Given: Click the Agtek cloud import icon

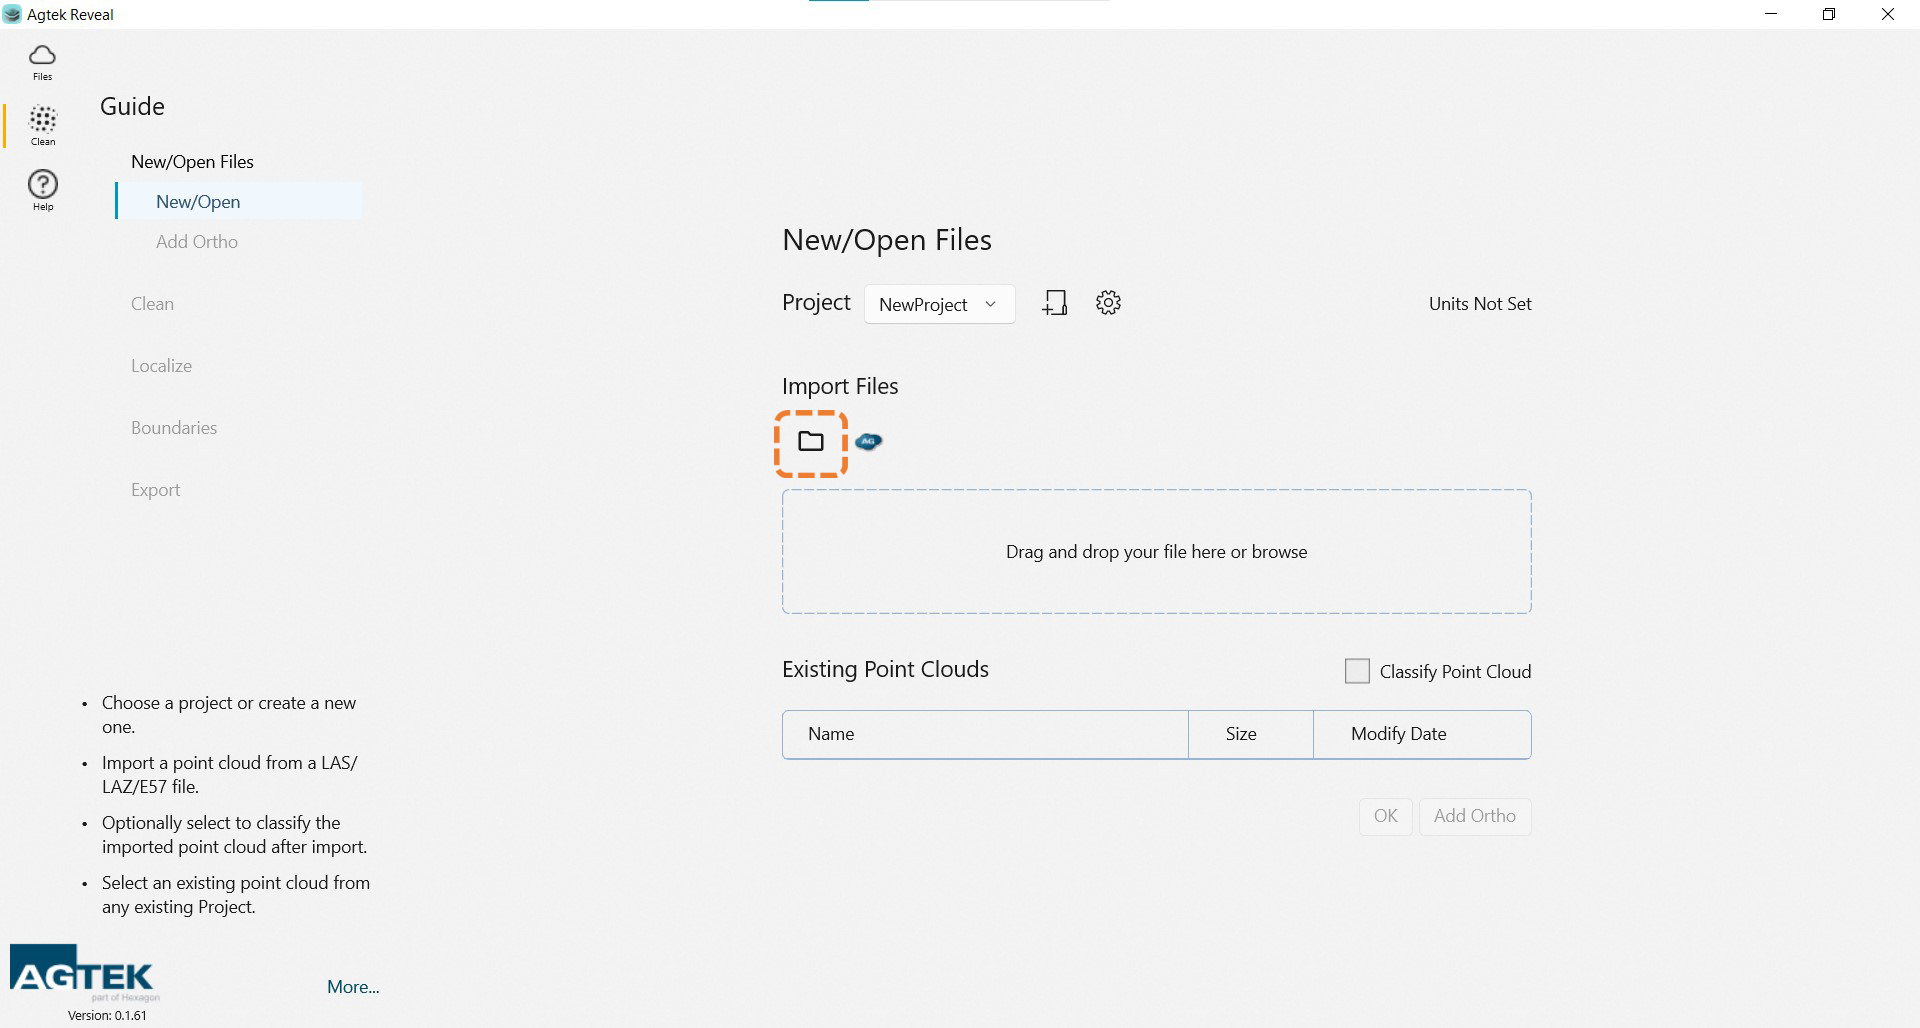Looking at the screenshot, I should (x=869, y=442).
